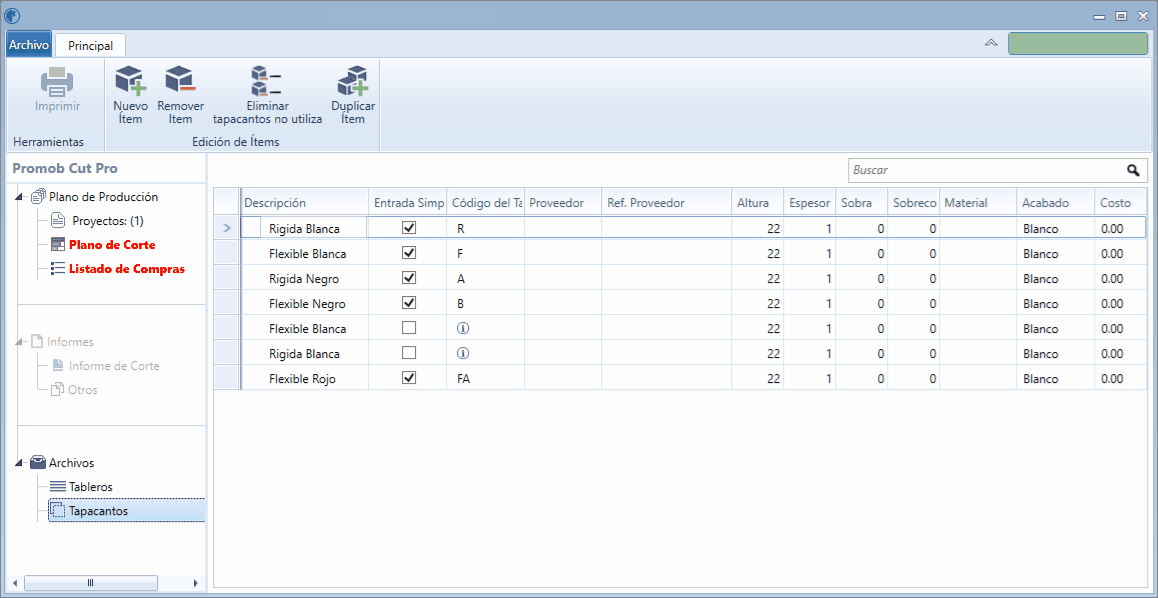The image size is (1158, 598).
Task: Check Entrada Simple for unchecked Rigida Blanca row
Action: pos(408,353)
